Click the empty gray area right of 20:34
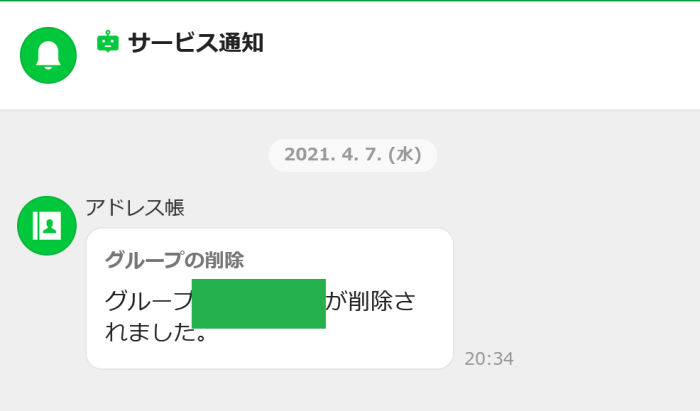This screenshot has height=411, width=700. 607,359
